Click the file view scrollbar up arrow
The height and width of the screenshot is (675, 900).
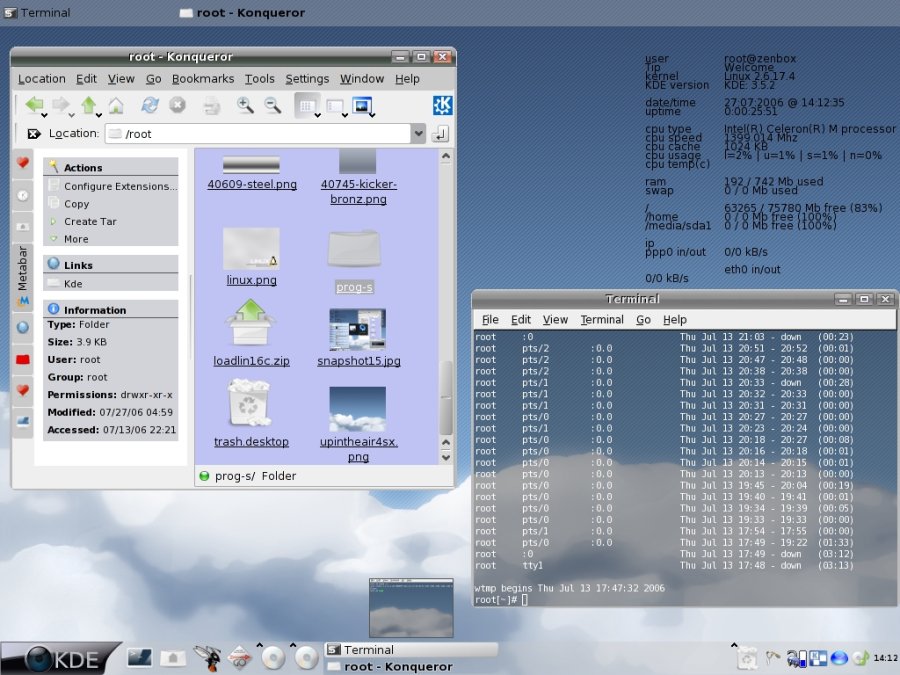(x=445, y=156)
